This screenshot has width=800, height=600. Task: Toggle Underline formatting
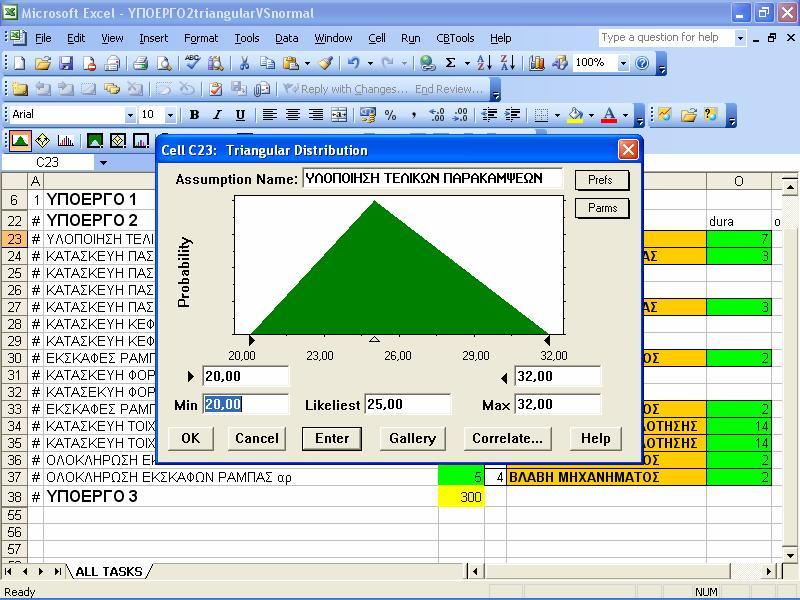click(x=240, y=115)
